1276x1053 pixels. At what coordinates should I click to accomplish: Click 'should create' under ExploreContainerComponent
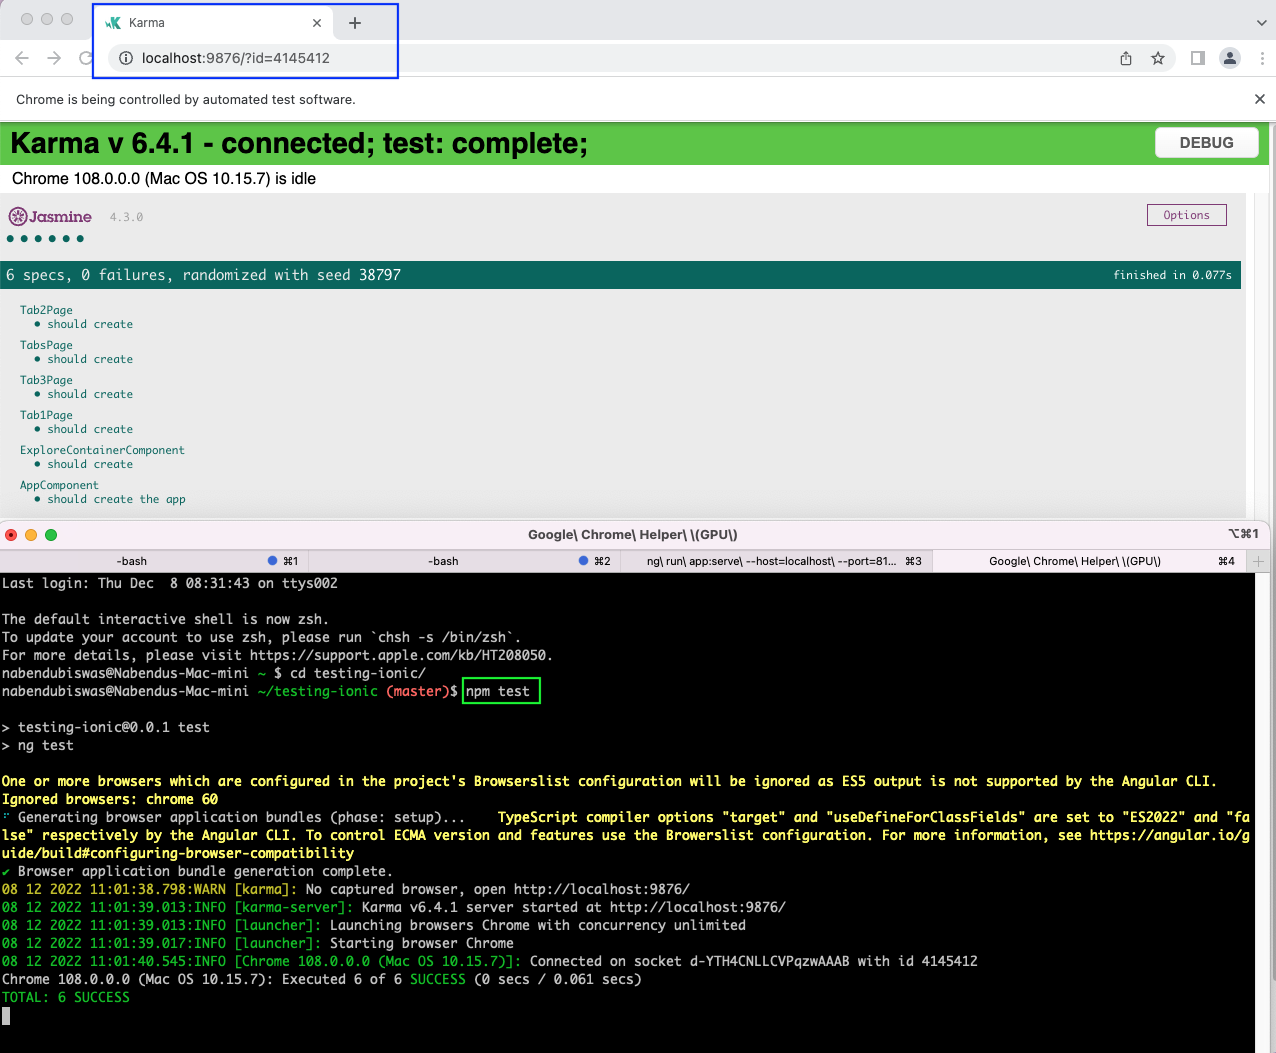tap(90, 464)
